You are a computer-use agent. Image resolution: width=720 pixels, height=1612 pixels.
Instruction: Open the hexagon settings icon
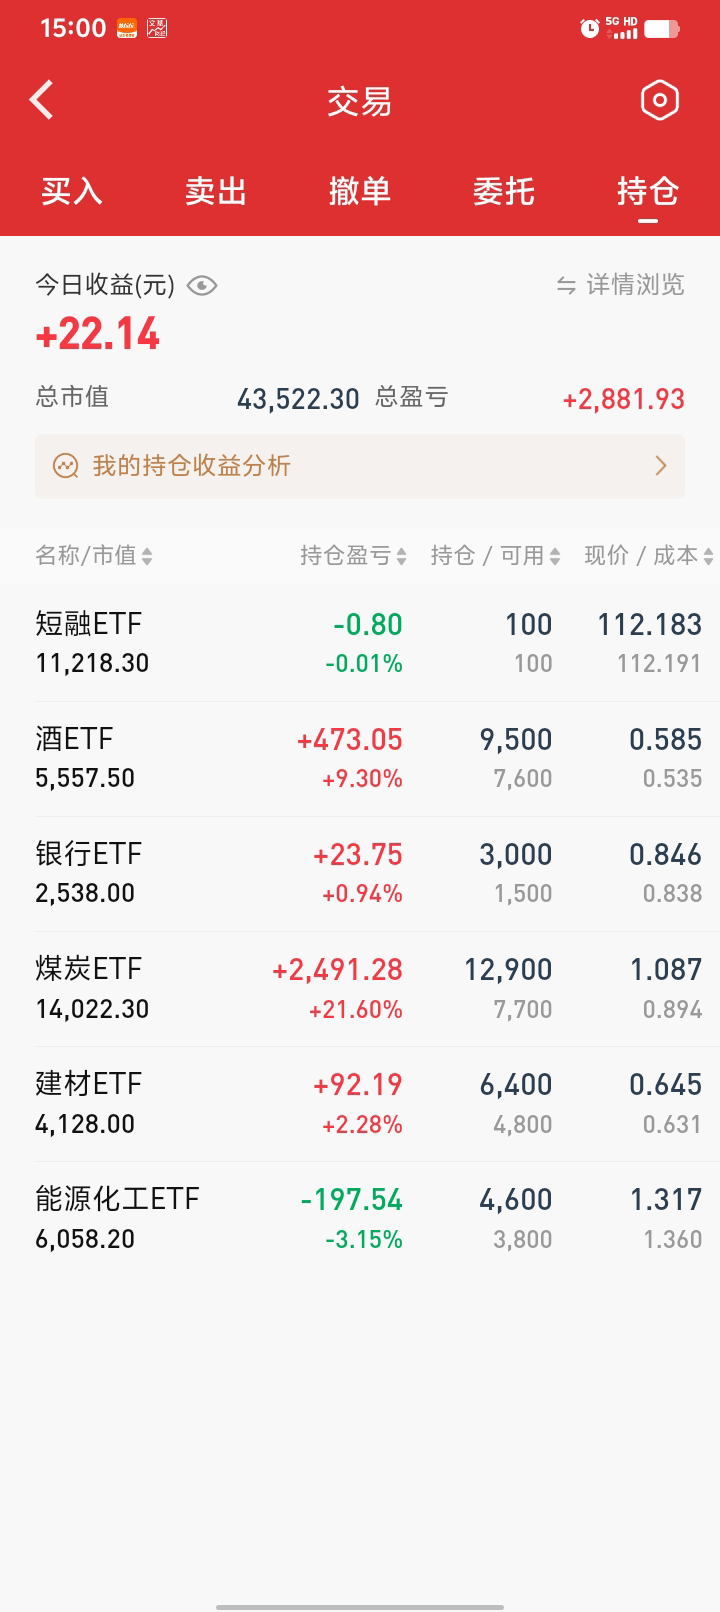(659, 100)
